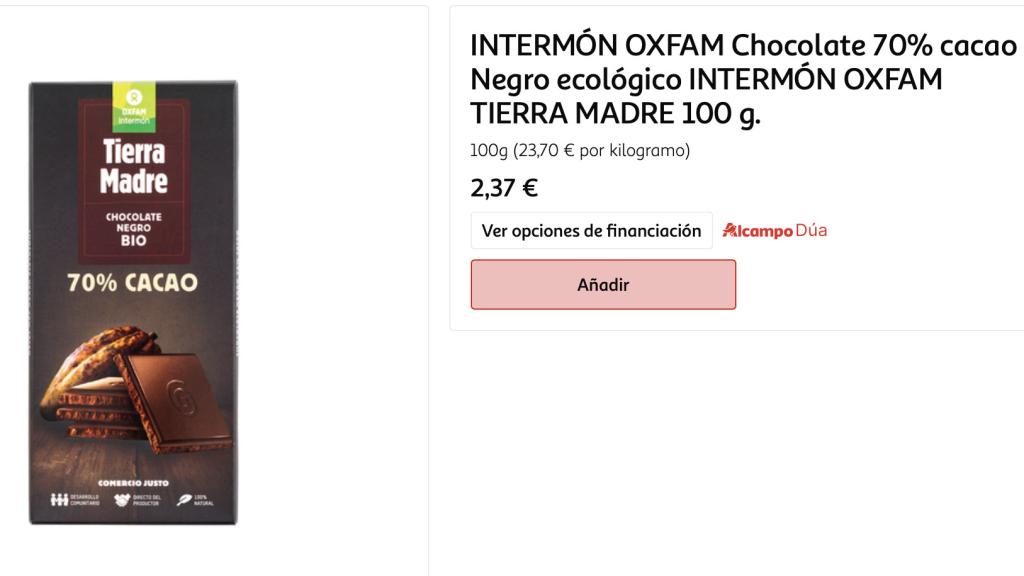
Task: Click the price text '2,37 €'
Action: click(x=501, y=186)
